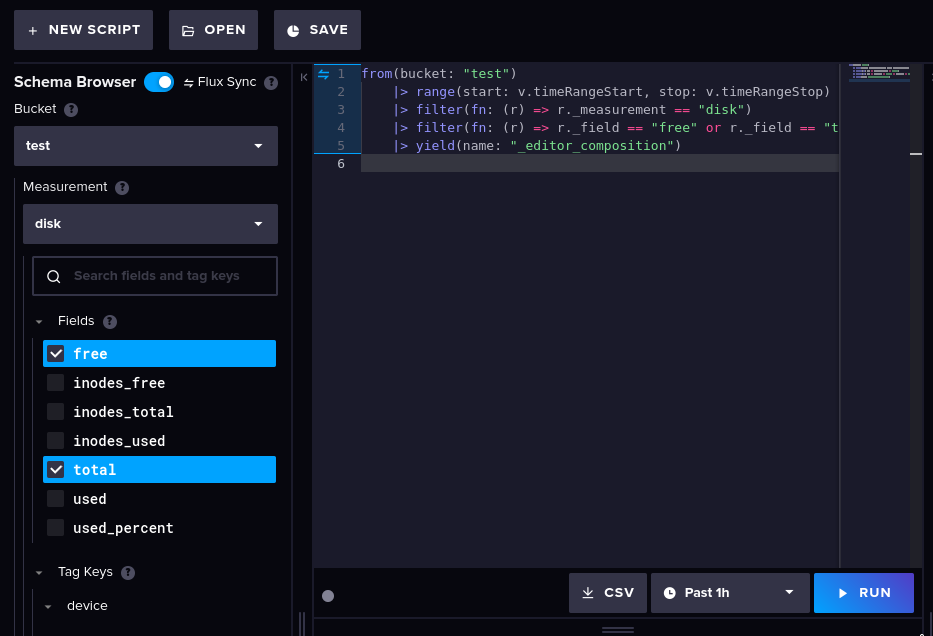
Task: Click the magnifier icon in the search box
Action: click(x=53, y=275)
